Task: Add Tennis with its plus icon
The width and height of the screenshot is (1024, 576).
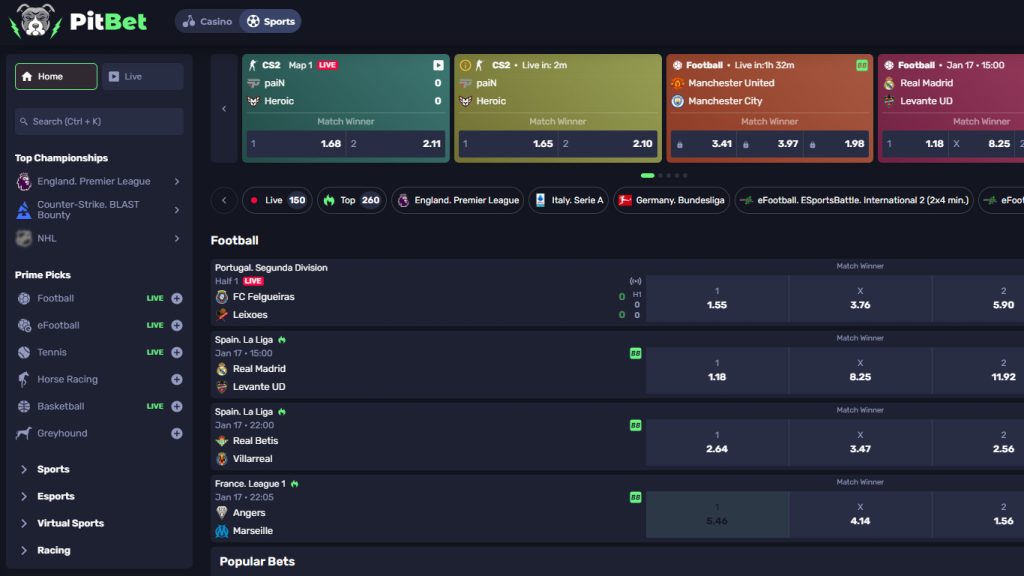Action: pyautogui.click(x=177, y=353)
